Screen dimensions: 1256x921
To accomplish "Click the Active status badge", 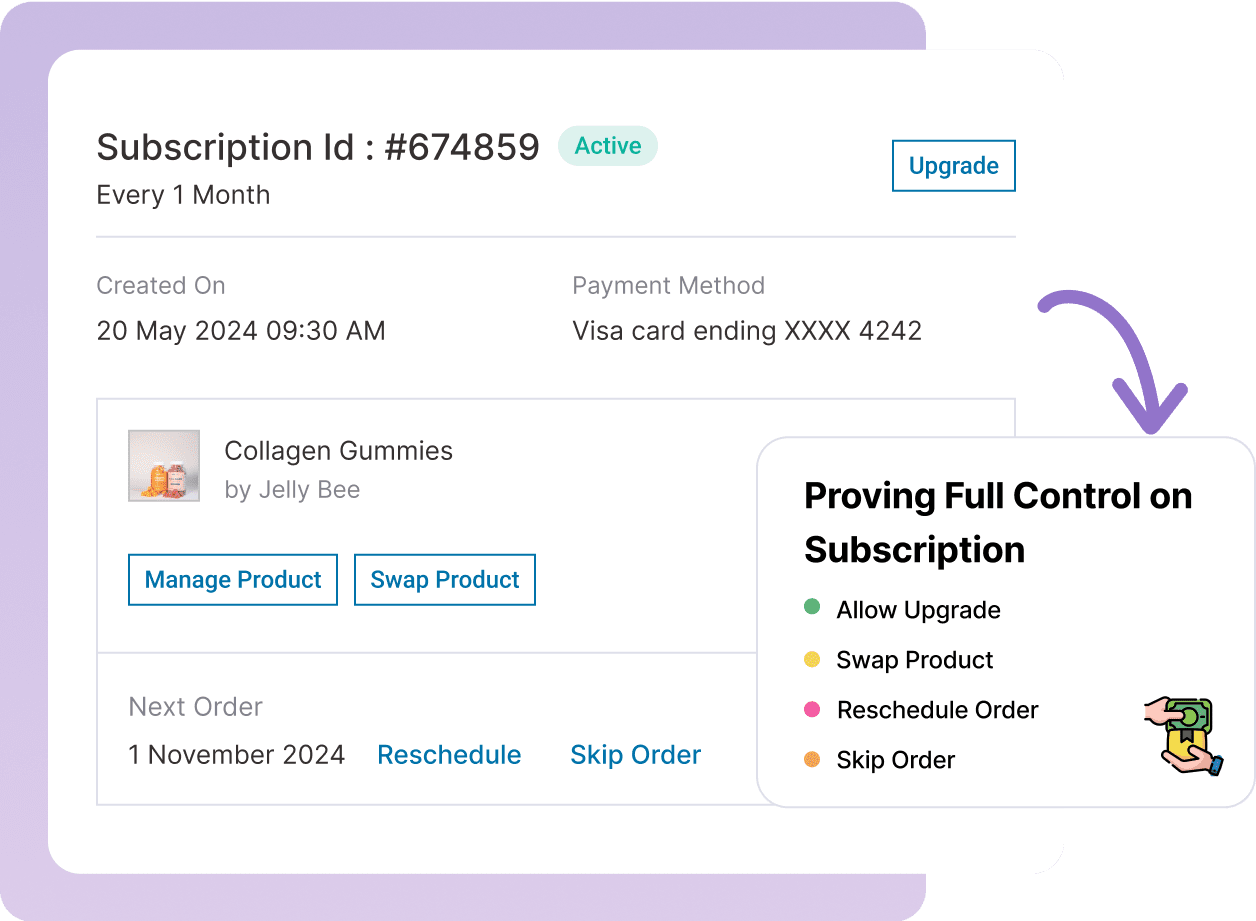I will [x=608, y=146].
